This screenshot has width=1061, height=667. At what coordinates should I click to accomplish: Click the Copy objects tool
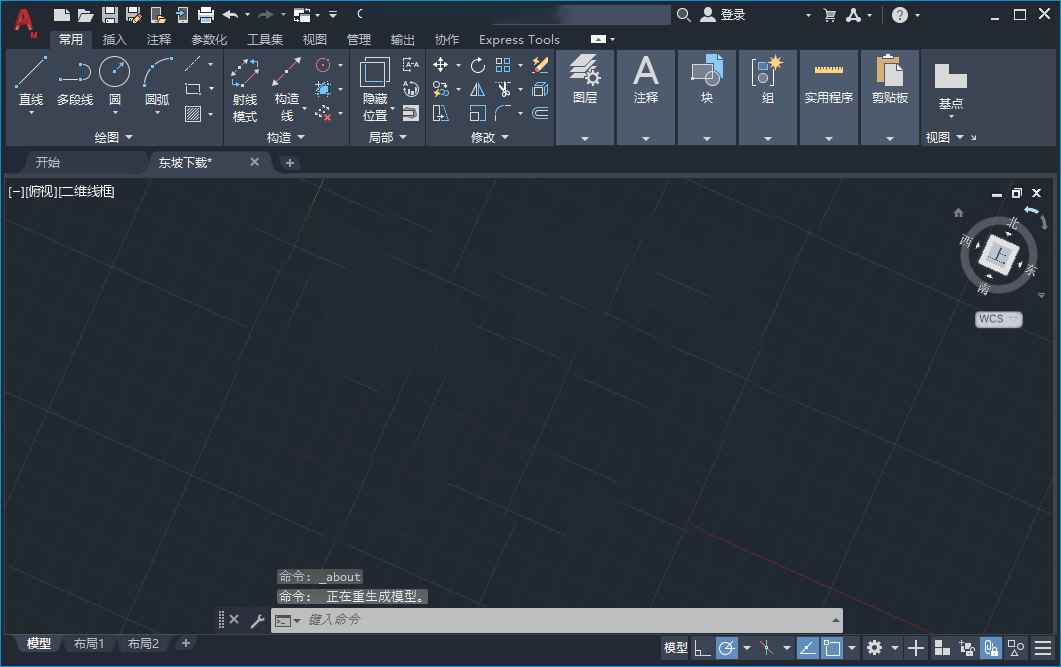click(x=441, y=89)
